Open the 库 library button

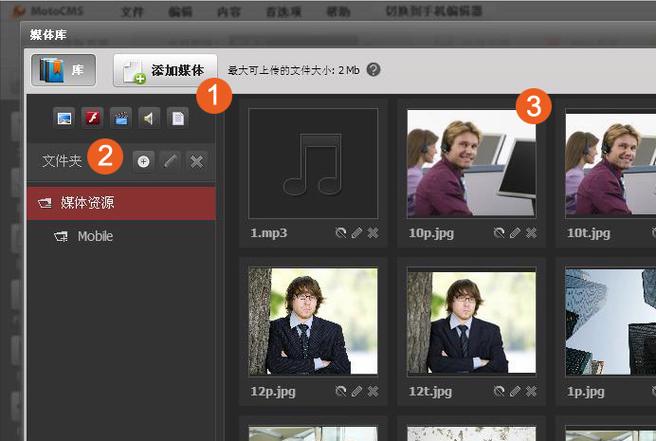(63, 70)
